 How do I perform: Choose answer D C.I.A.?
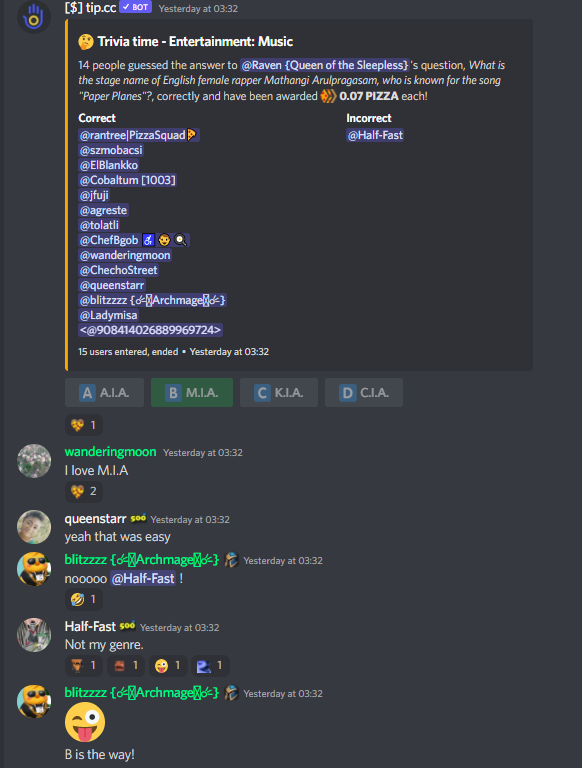(x=364, y=393)
